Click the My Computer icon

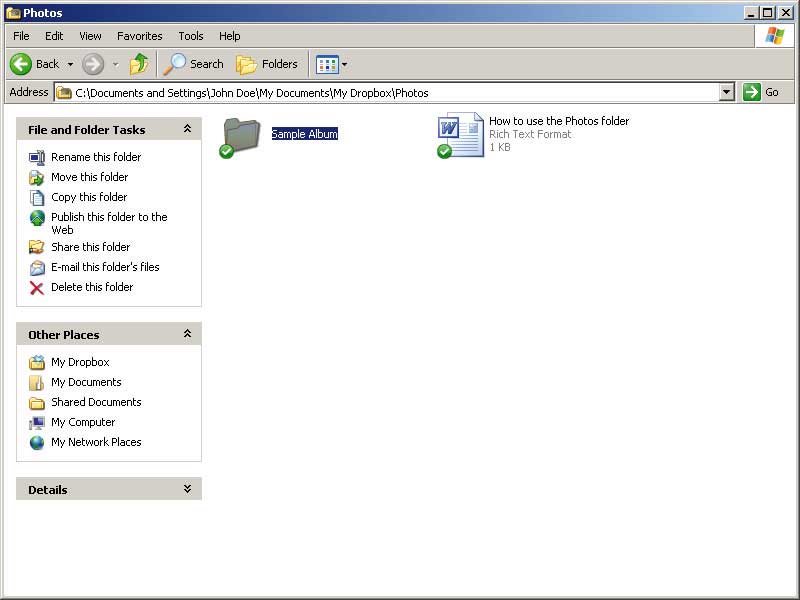point(36,422)
